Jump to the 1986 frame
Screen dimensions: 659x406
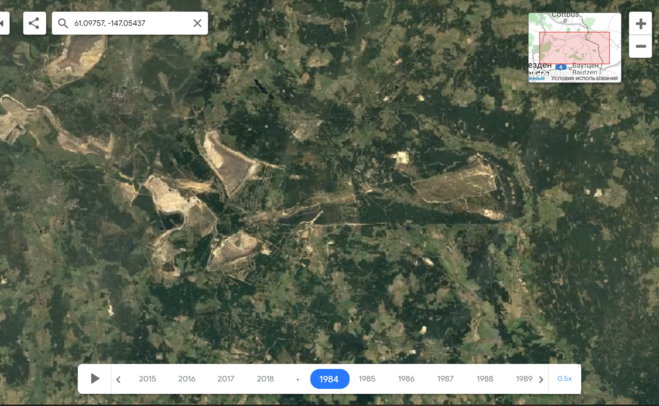[x=406, y=379]
